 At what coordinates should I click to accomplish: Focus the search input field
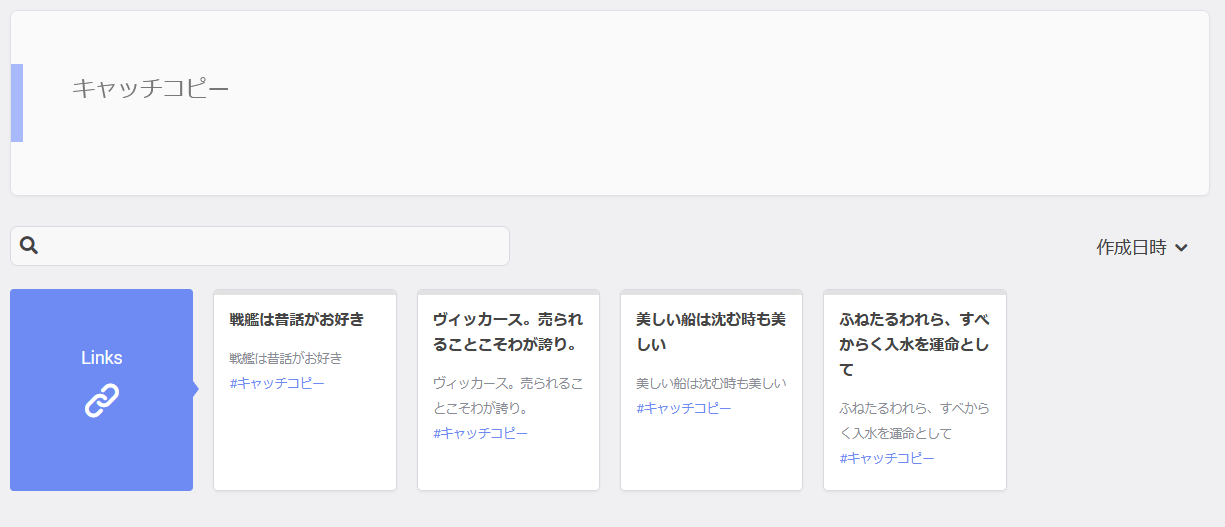point(260,246)
